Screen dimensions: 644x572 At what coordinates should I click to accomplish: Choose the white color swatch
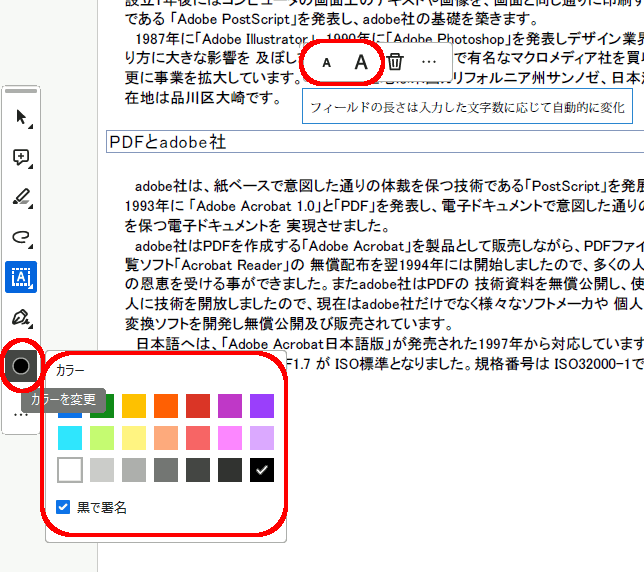[70, 469]
